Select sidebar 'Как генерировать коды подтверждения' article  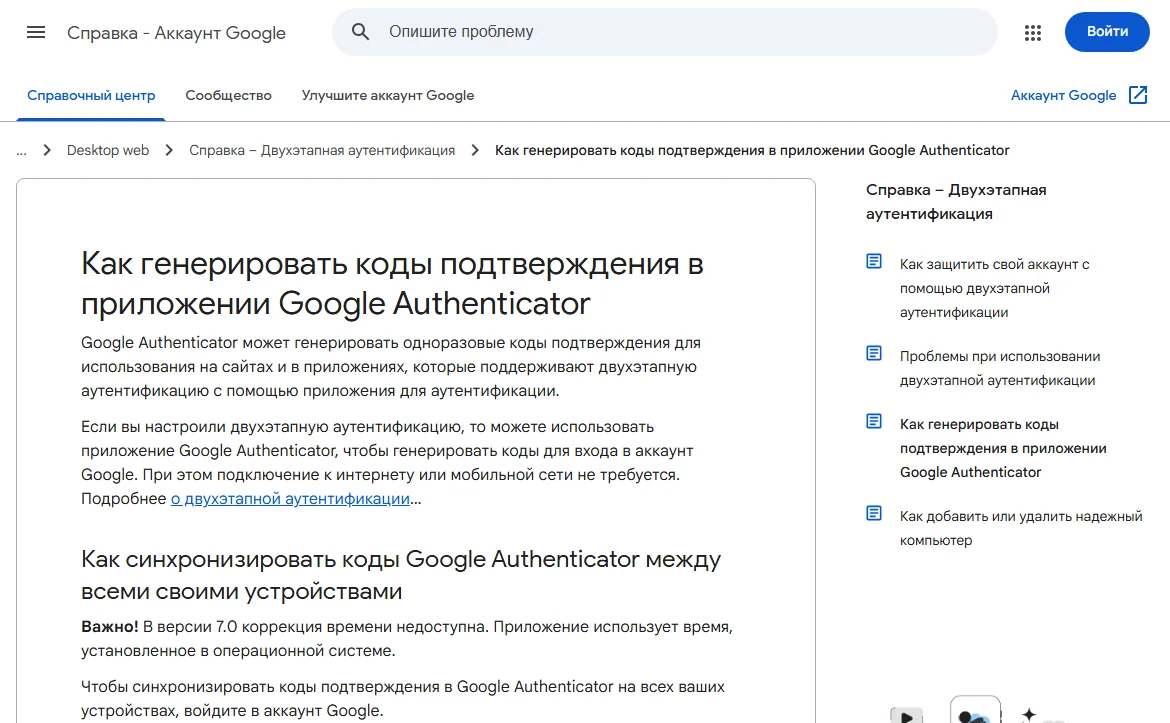1003,448
